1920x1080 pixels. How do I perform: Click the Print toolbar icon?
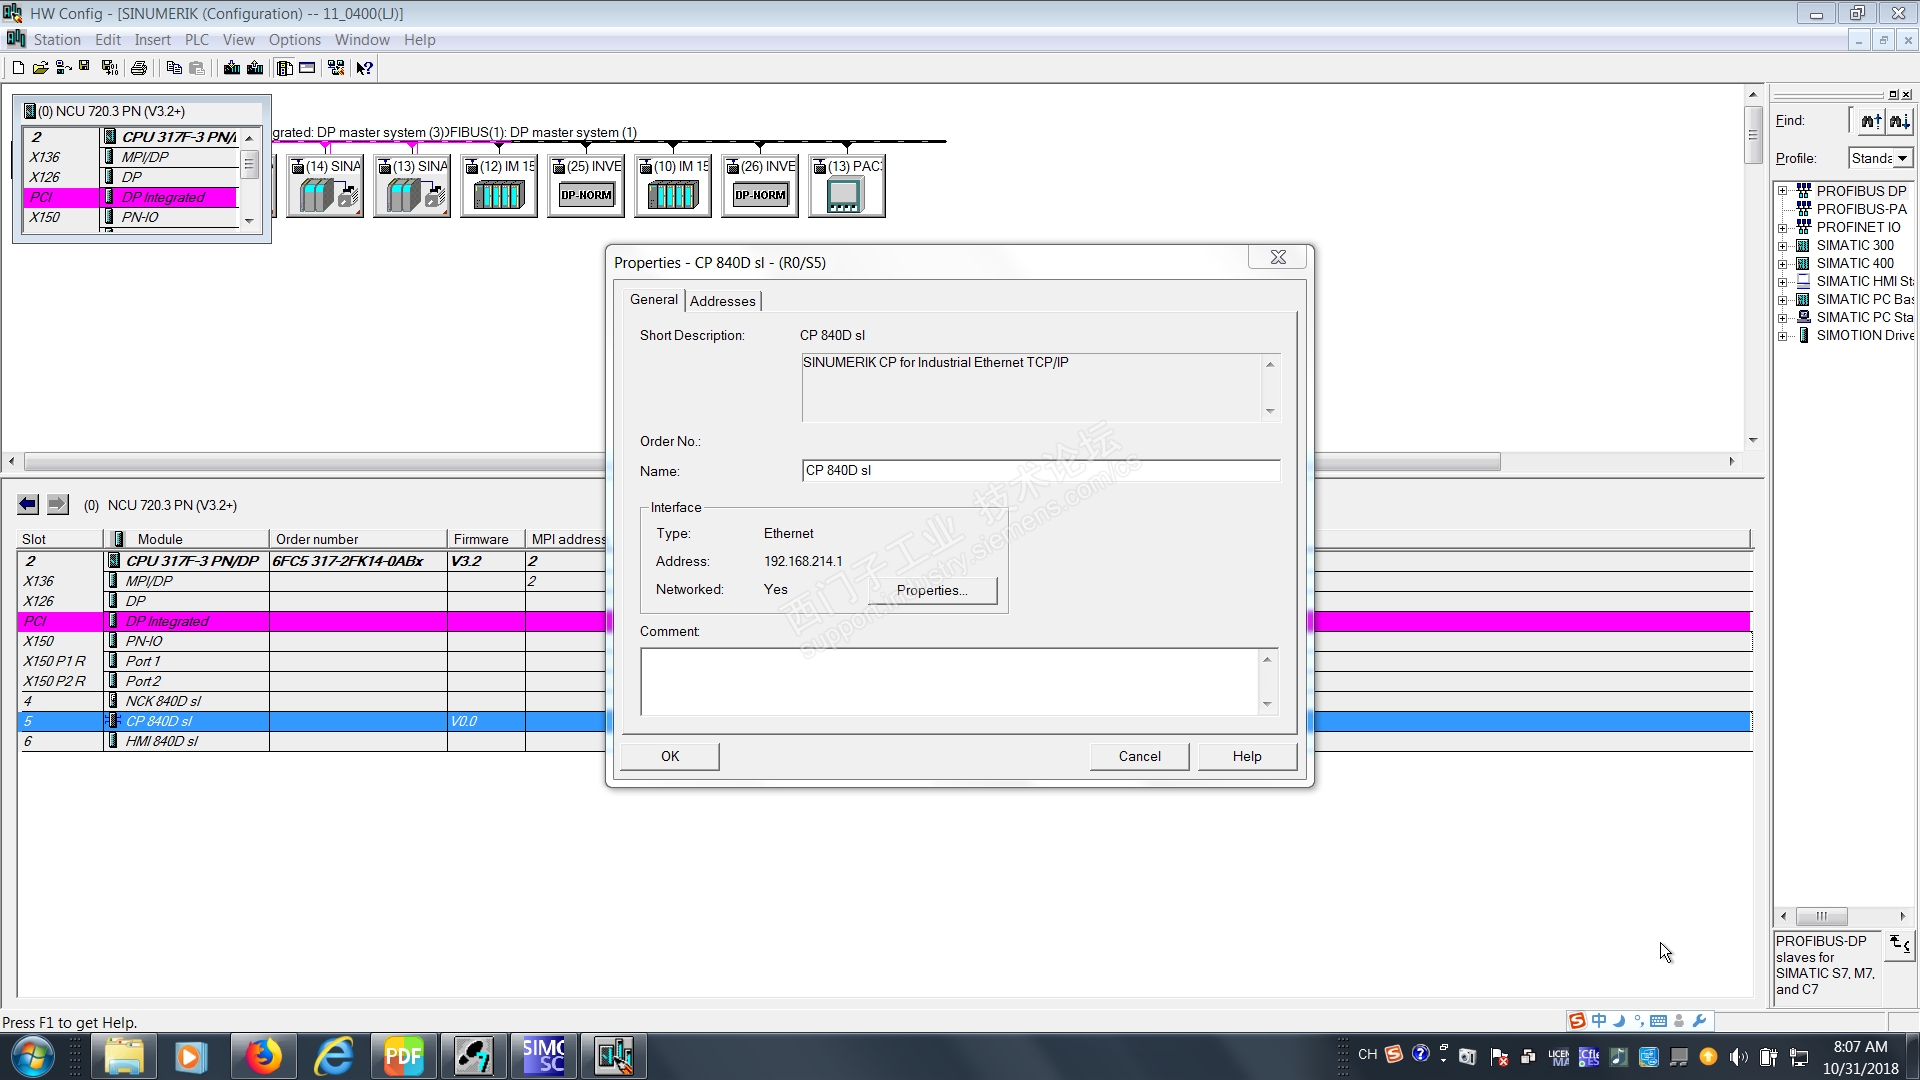point(139,68)
